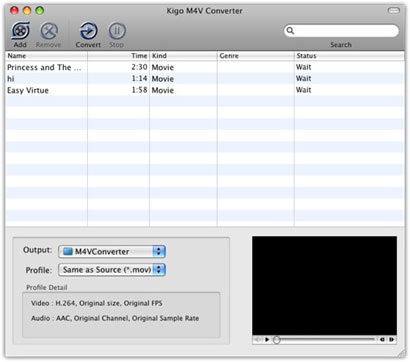Sort list by the Time column header
This screenshot has width=410, height=362.
pos(118,56)
